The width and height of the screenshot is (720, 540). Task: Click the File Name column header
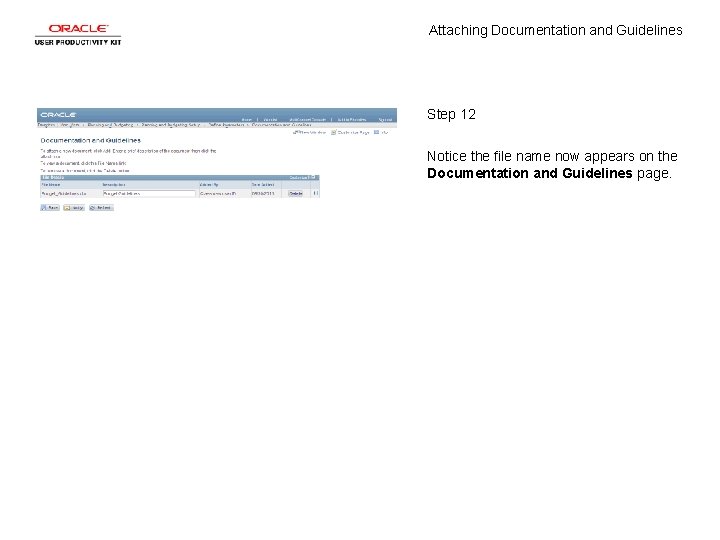click(51, 185)
